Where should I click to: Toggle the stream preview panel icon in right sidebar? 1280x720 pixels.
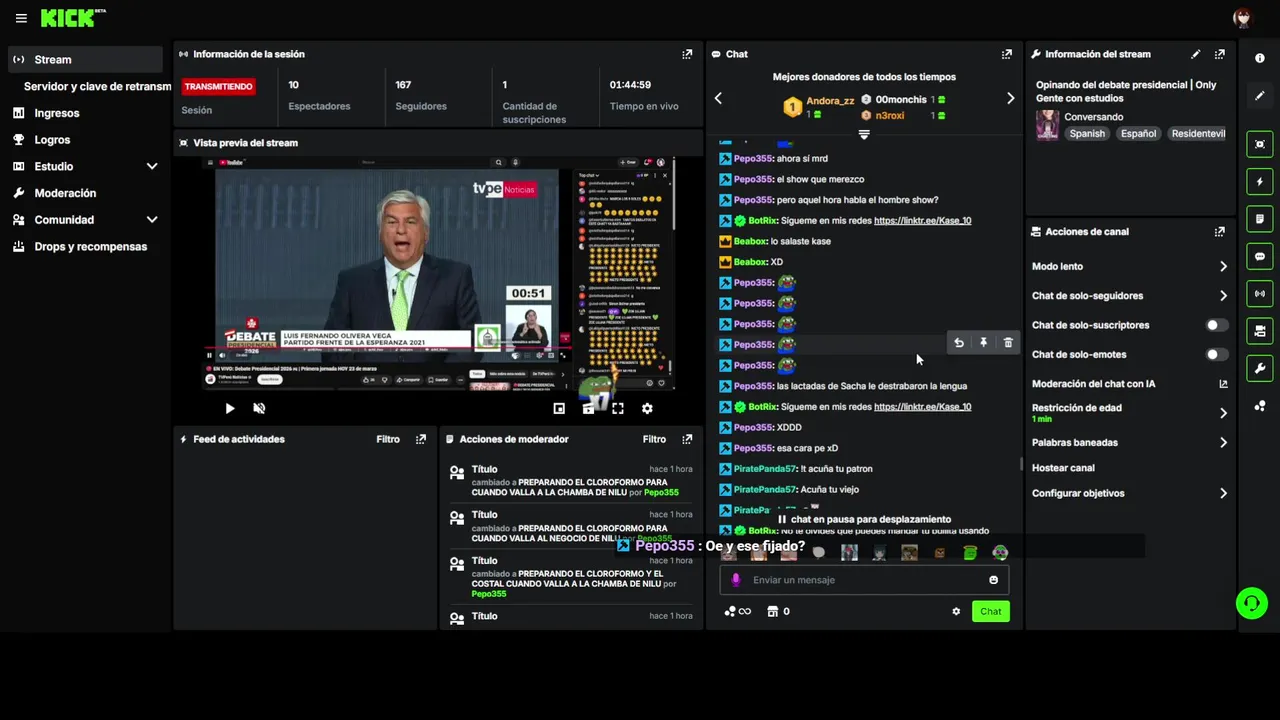pos(1259,145)
